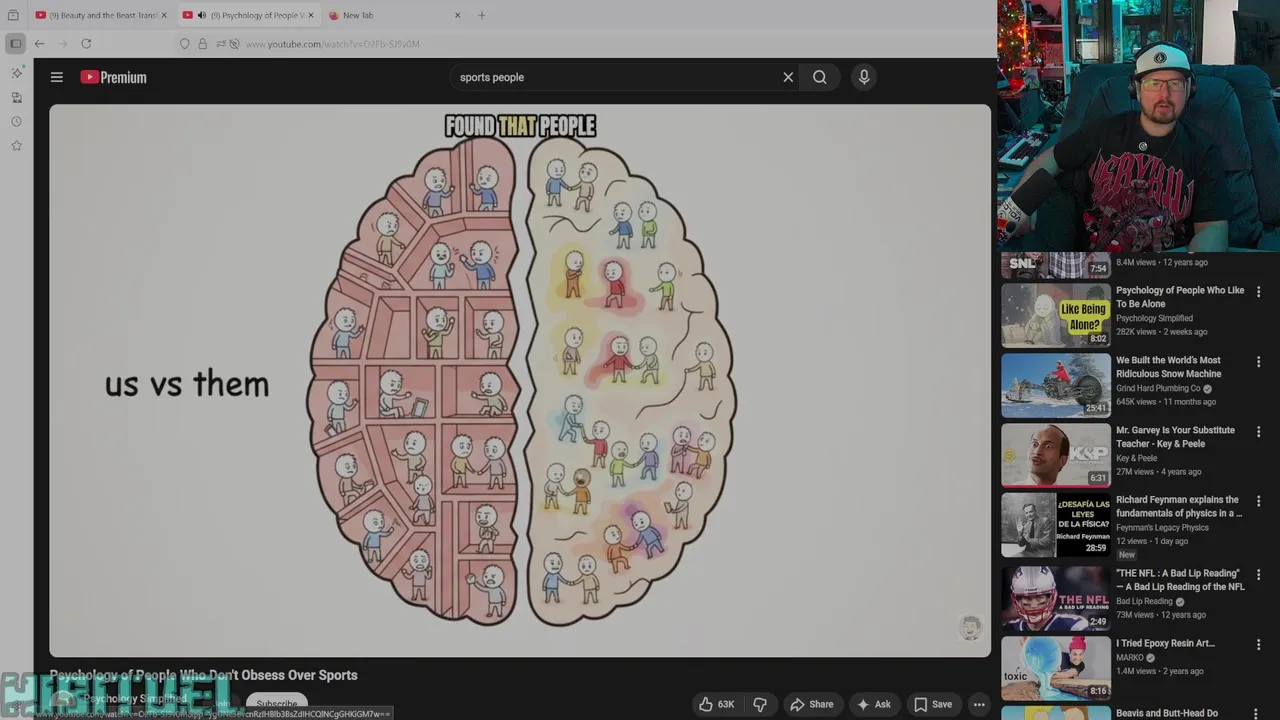Open options menu for Psychology Alone video

pos(1259,292)
